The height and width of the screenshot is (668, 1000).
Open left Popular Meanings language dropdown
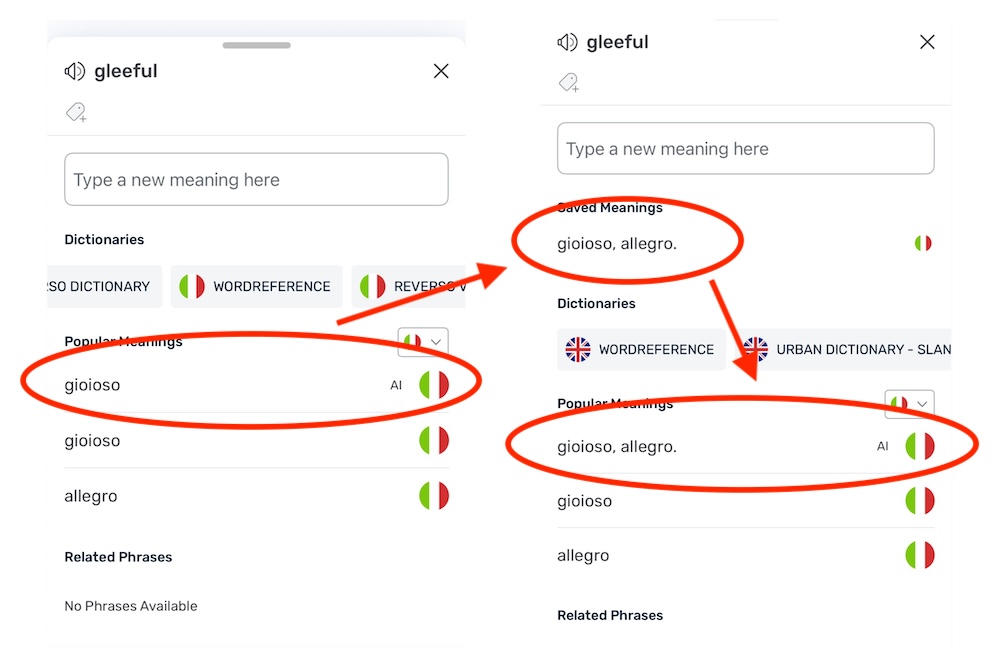pos(423,342)
